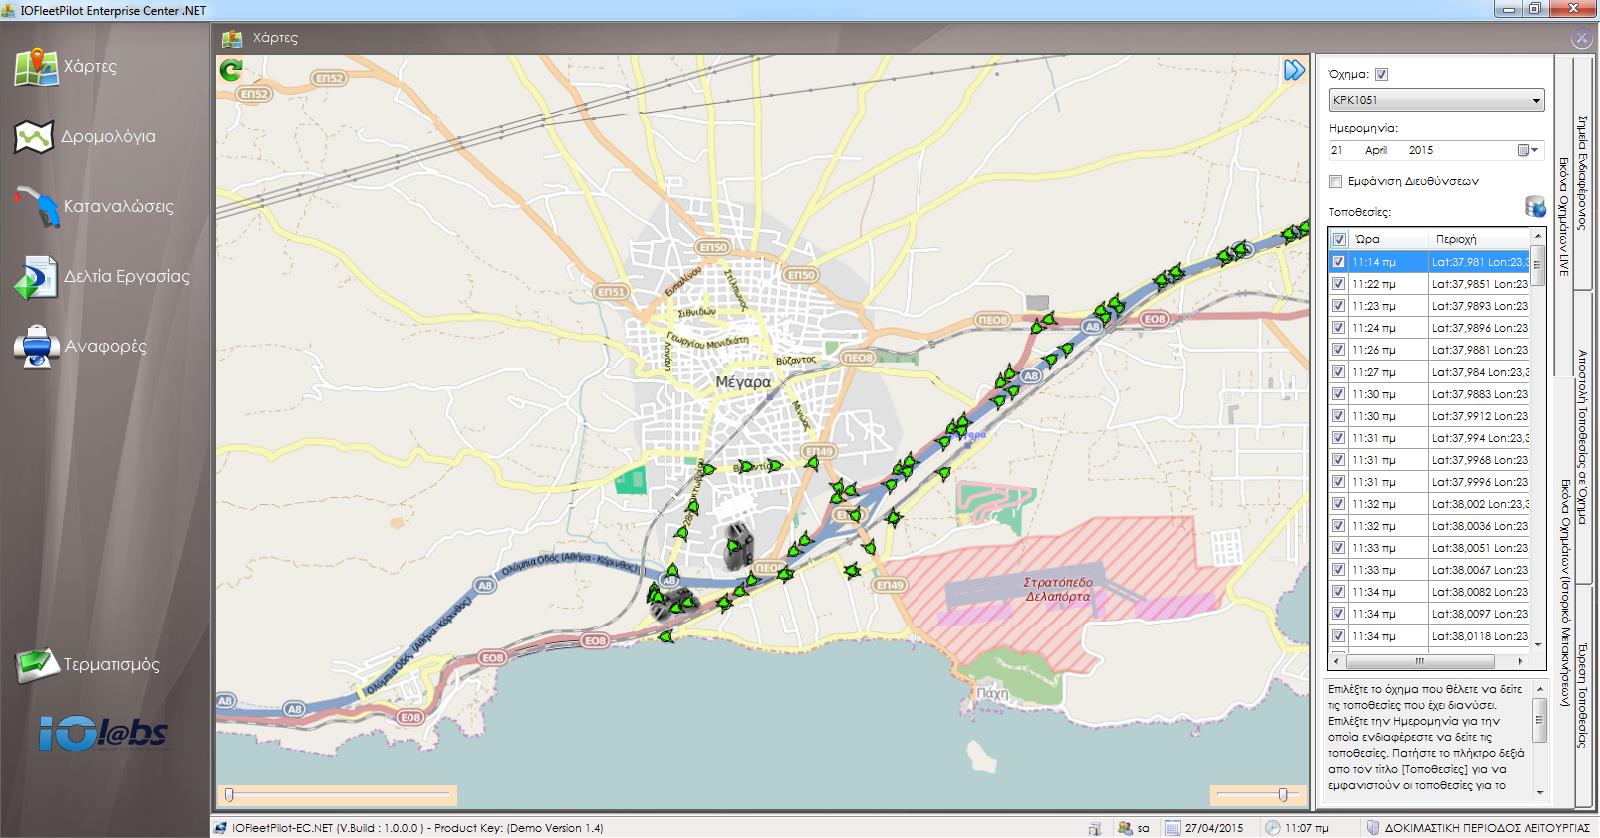
Task: Select the row with 'Lat:38,0118 Lon:23'
Action: [1429, 636]
